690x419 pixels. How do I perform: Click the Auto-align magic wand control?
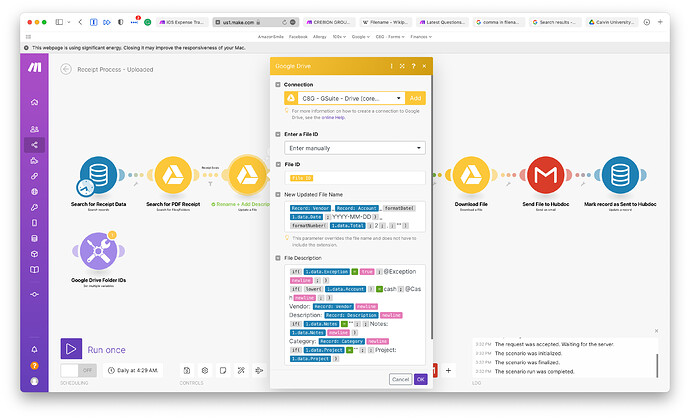pyautogui.click(x=241, y=371)
